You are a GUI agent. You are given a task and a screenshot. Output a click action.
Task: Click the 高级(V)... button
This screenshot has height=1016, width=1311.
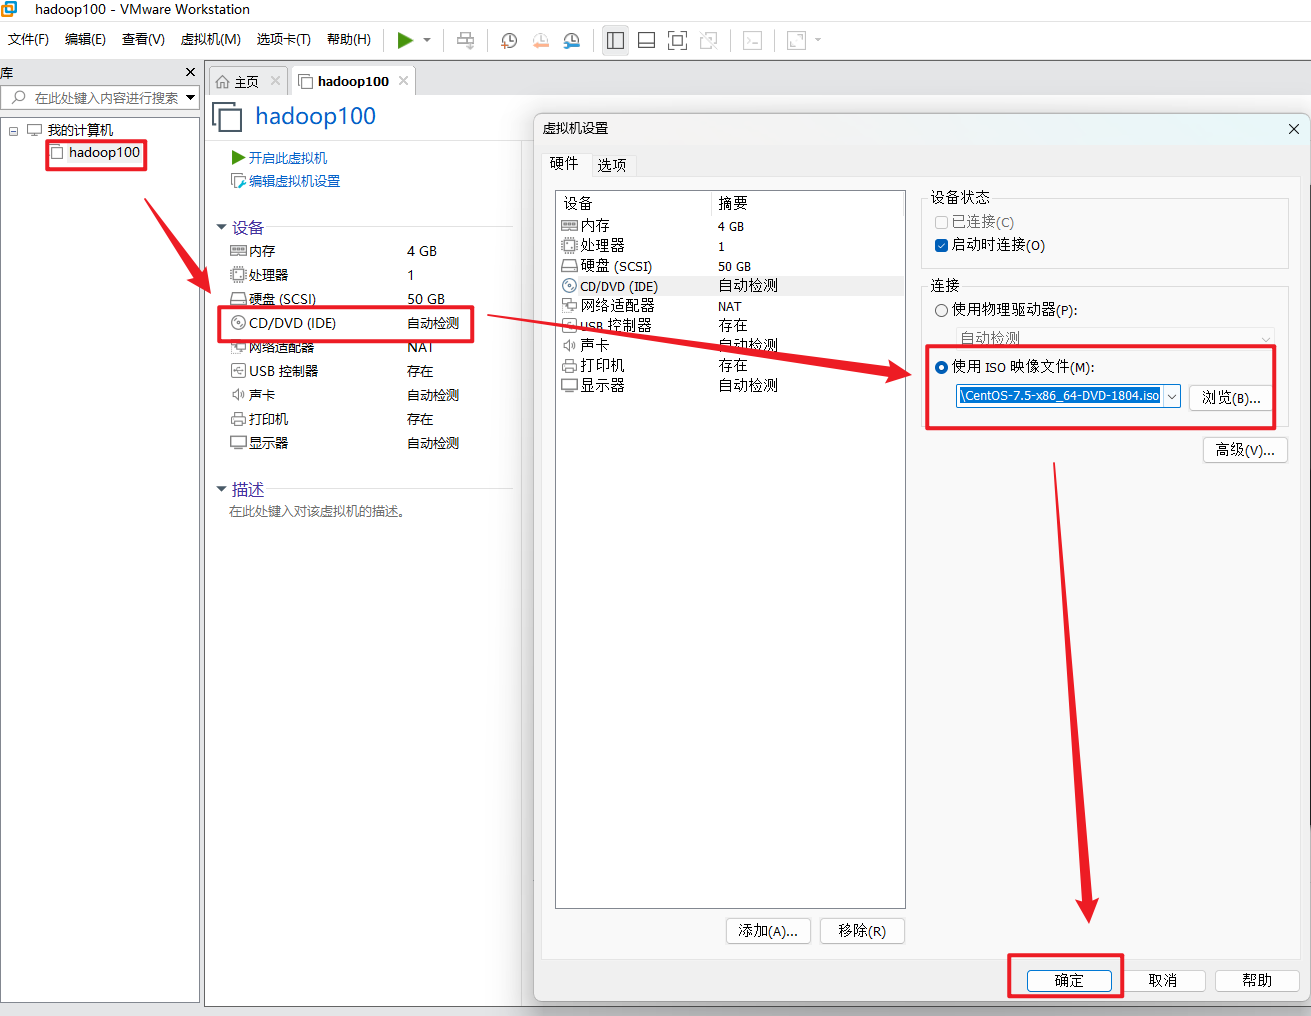coord(1245,450)
